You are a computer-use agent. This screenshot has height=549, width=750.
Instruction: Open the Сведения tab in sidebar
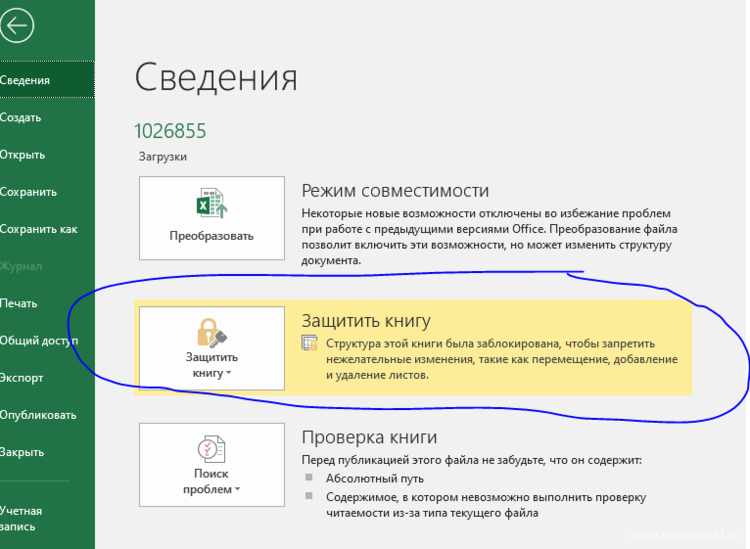click(x=47, y=80)
